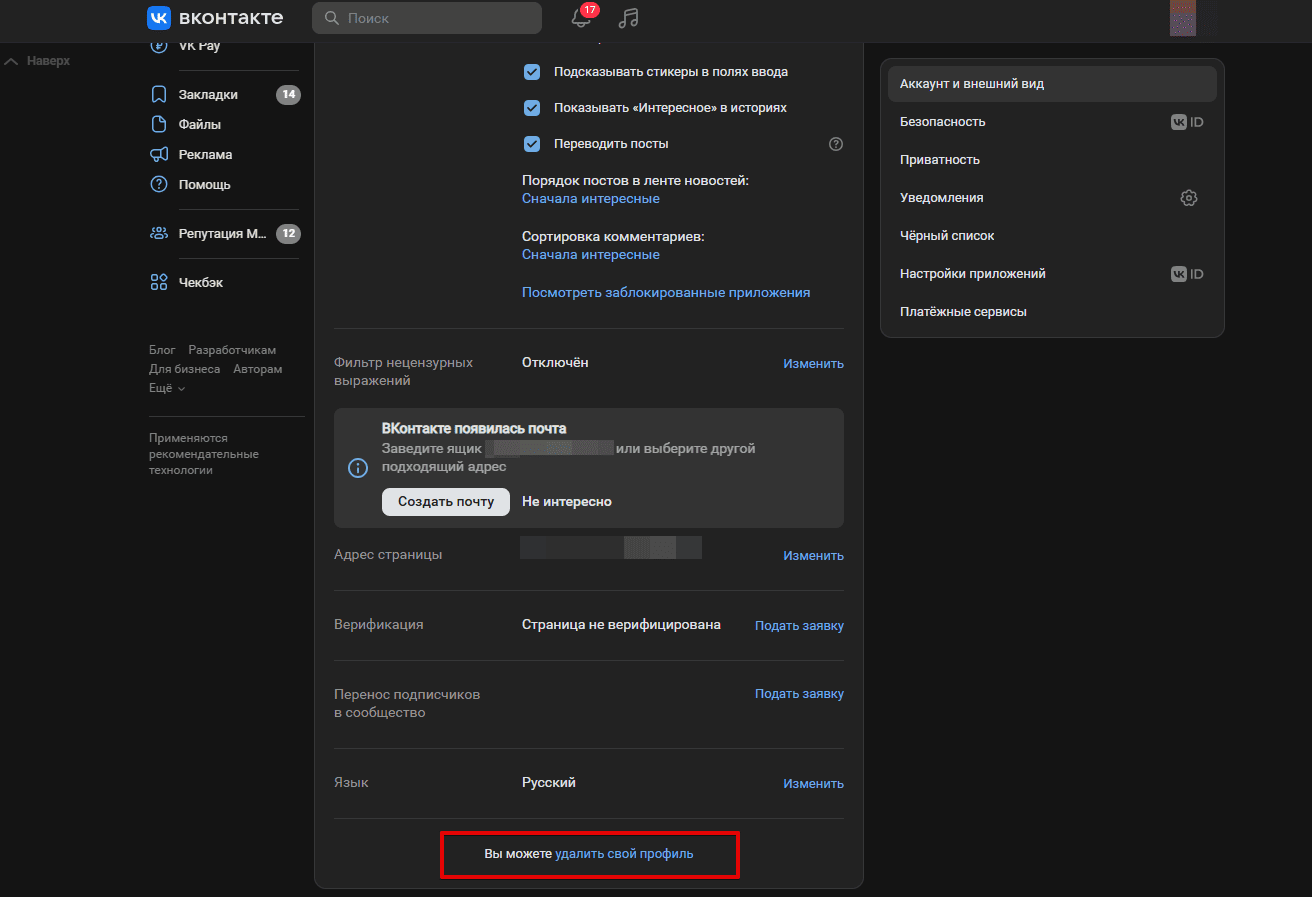Open the notifications bell icon
Image resolution: width=1312 pixels, height=897 pixels.
(581, 18)
